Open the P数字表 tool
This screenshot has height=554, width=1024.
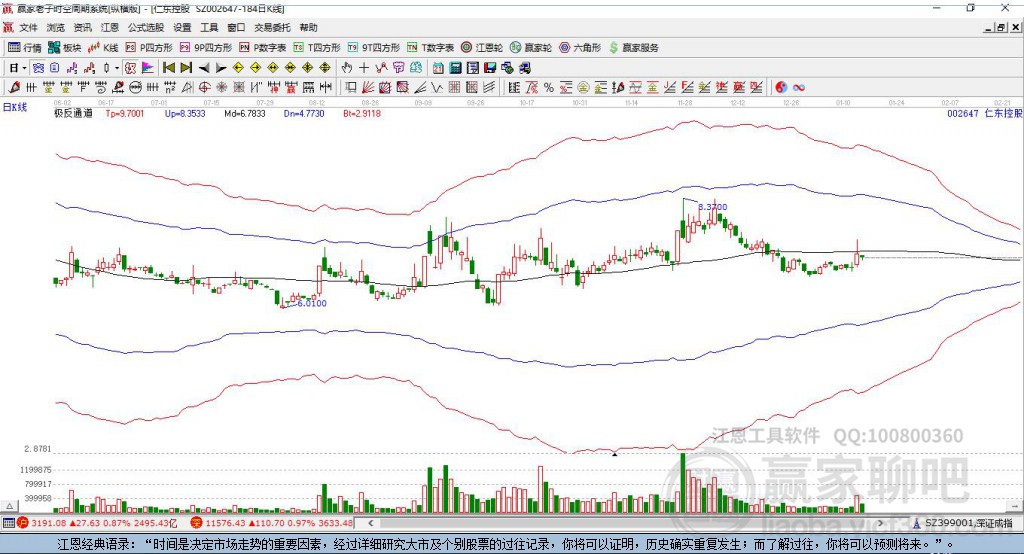tap(263, 48)
